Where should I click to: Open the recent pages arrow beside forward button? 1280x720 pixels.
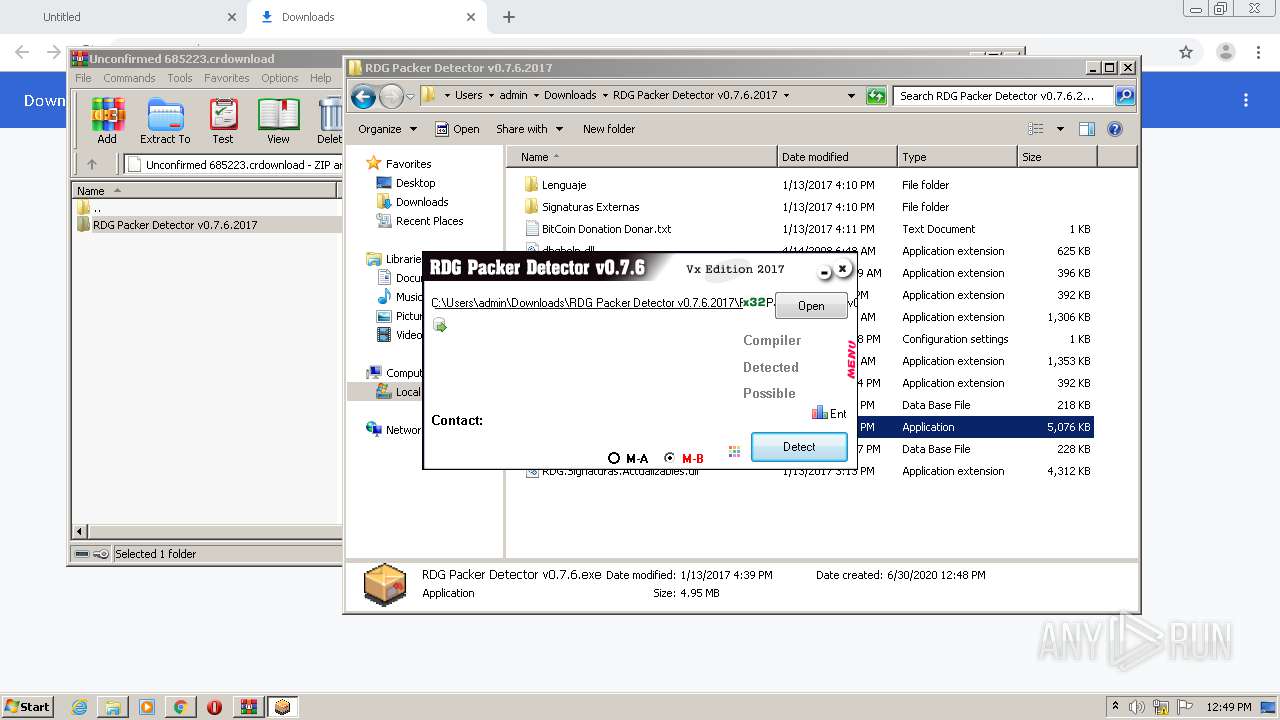point(410,96)
